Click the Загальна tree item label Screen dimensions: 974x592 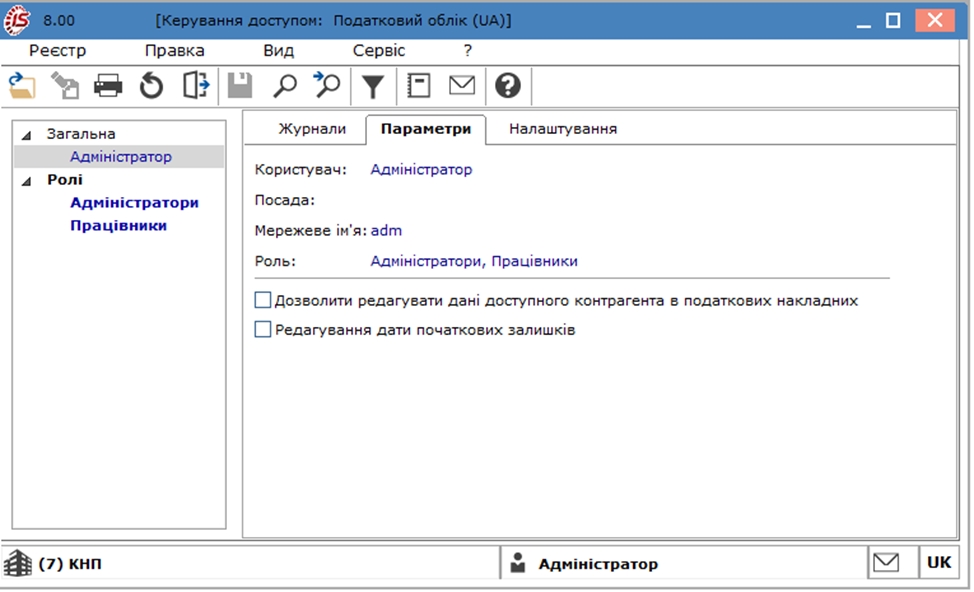click(81, 134)
